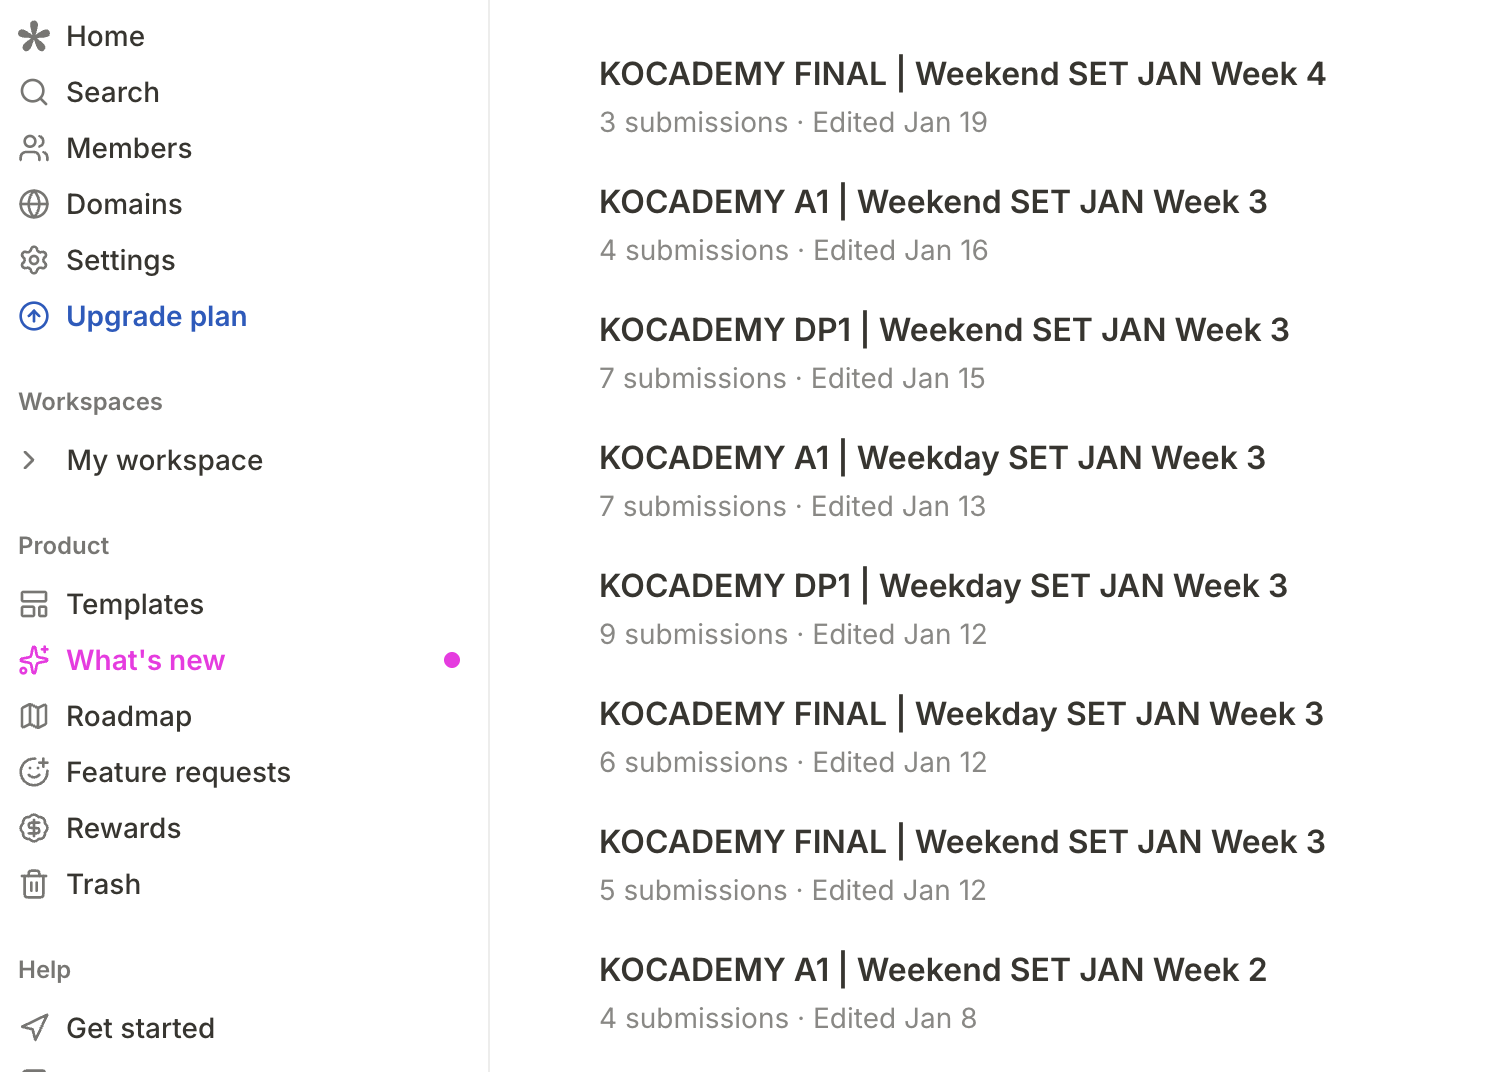Click the Rewards dollar icon
Screen dimensions: 1508x1072
34,829
